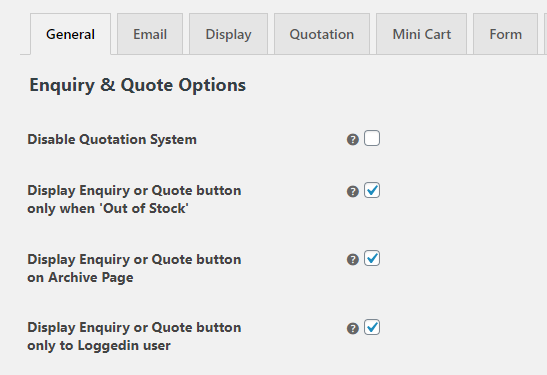Click the 'Enquiry & Quote Options' heading

tap(138, 85)
